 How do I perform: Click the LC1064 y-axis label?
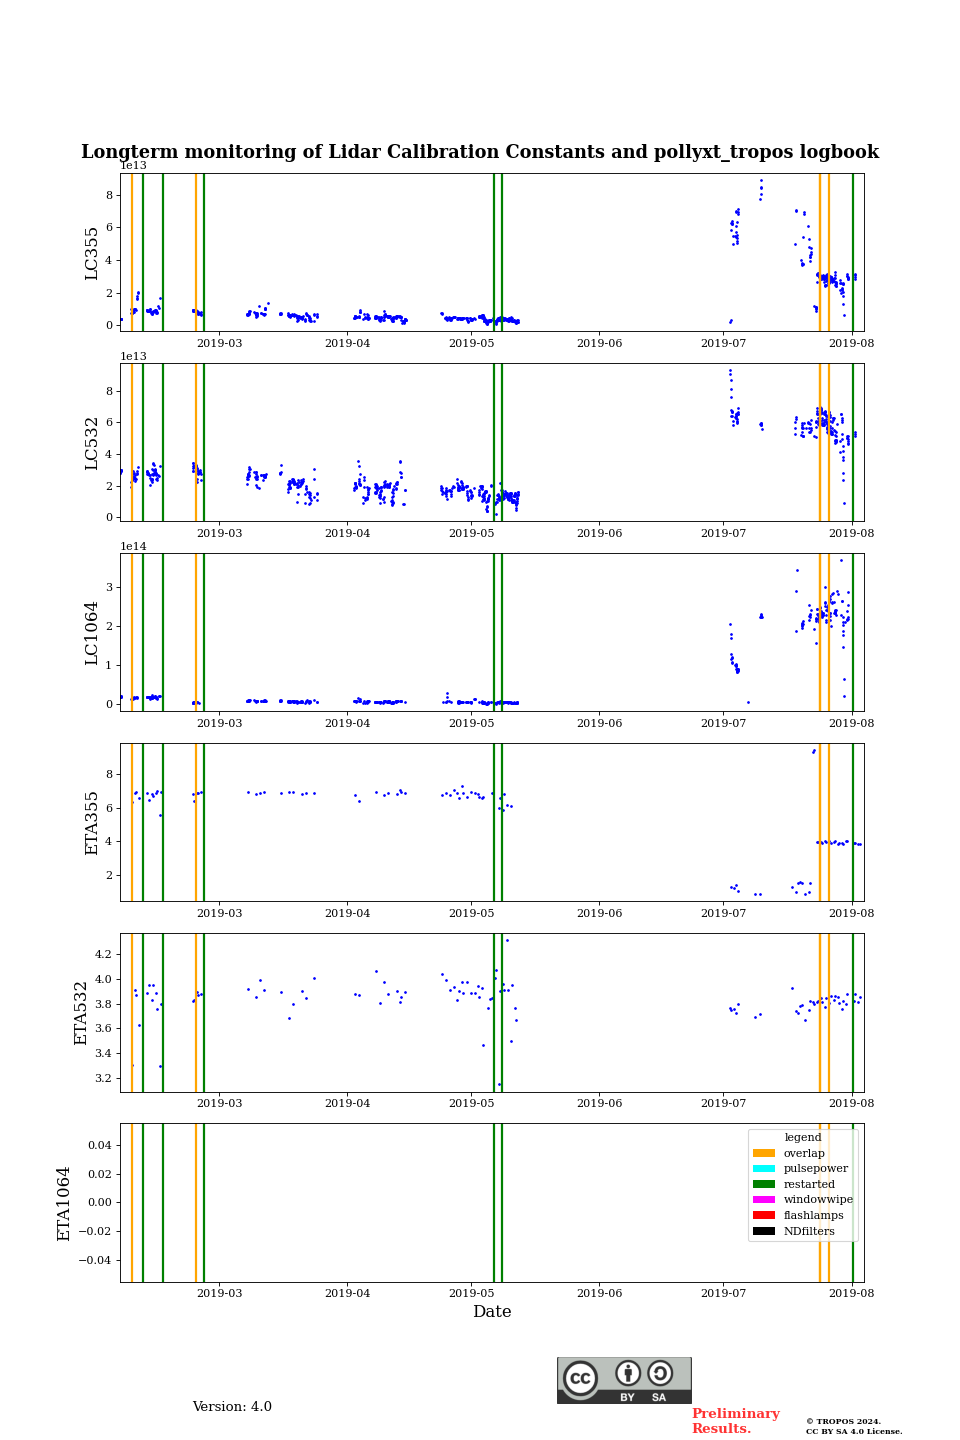click(92, 633)
